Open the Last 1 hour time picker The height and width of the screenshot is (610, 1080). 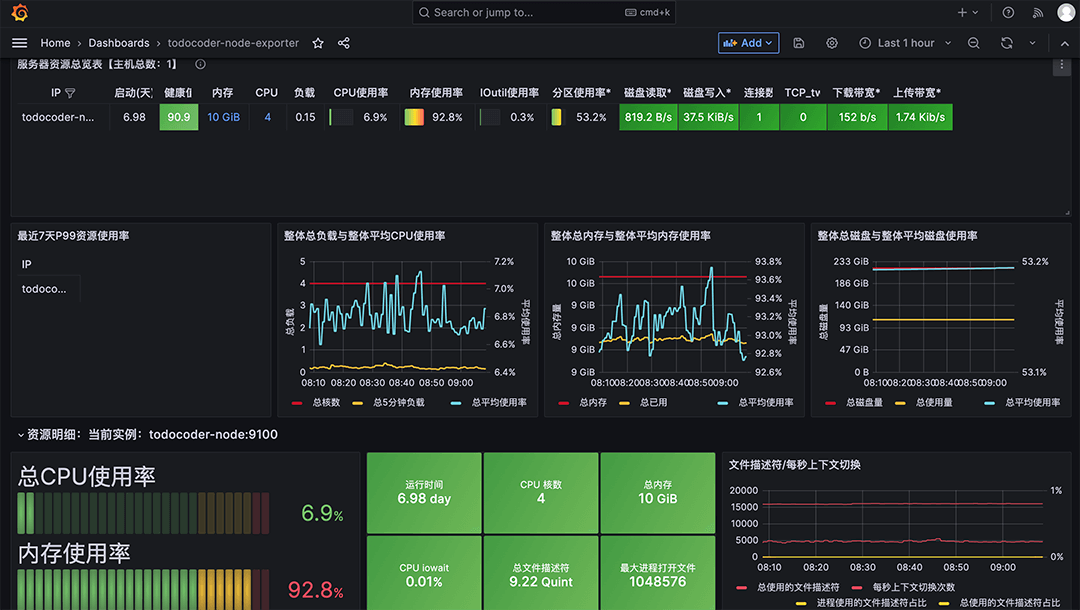pos(904,43)
